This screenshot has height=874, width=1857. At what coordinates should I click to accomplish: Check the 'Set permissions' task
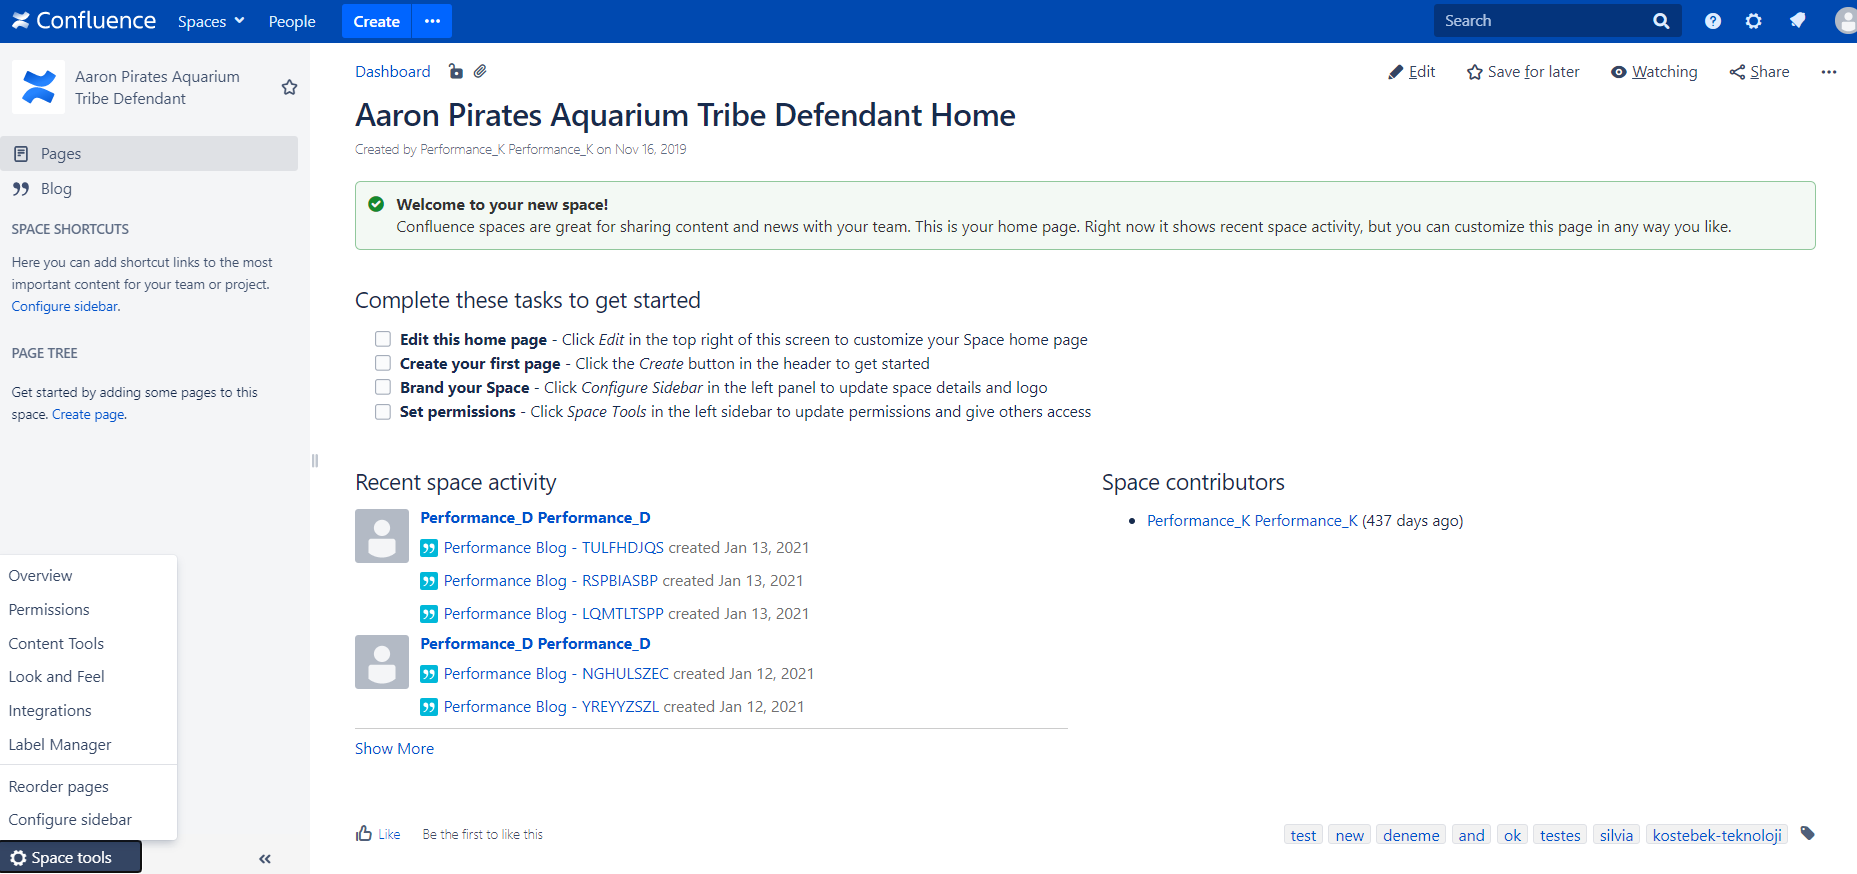383,411
